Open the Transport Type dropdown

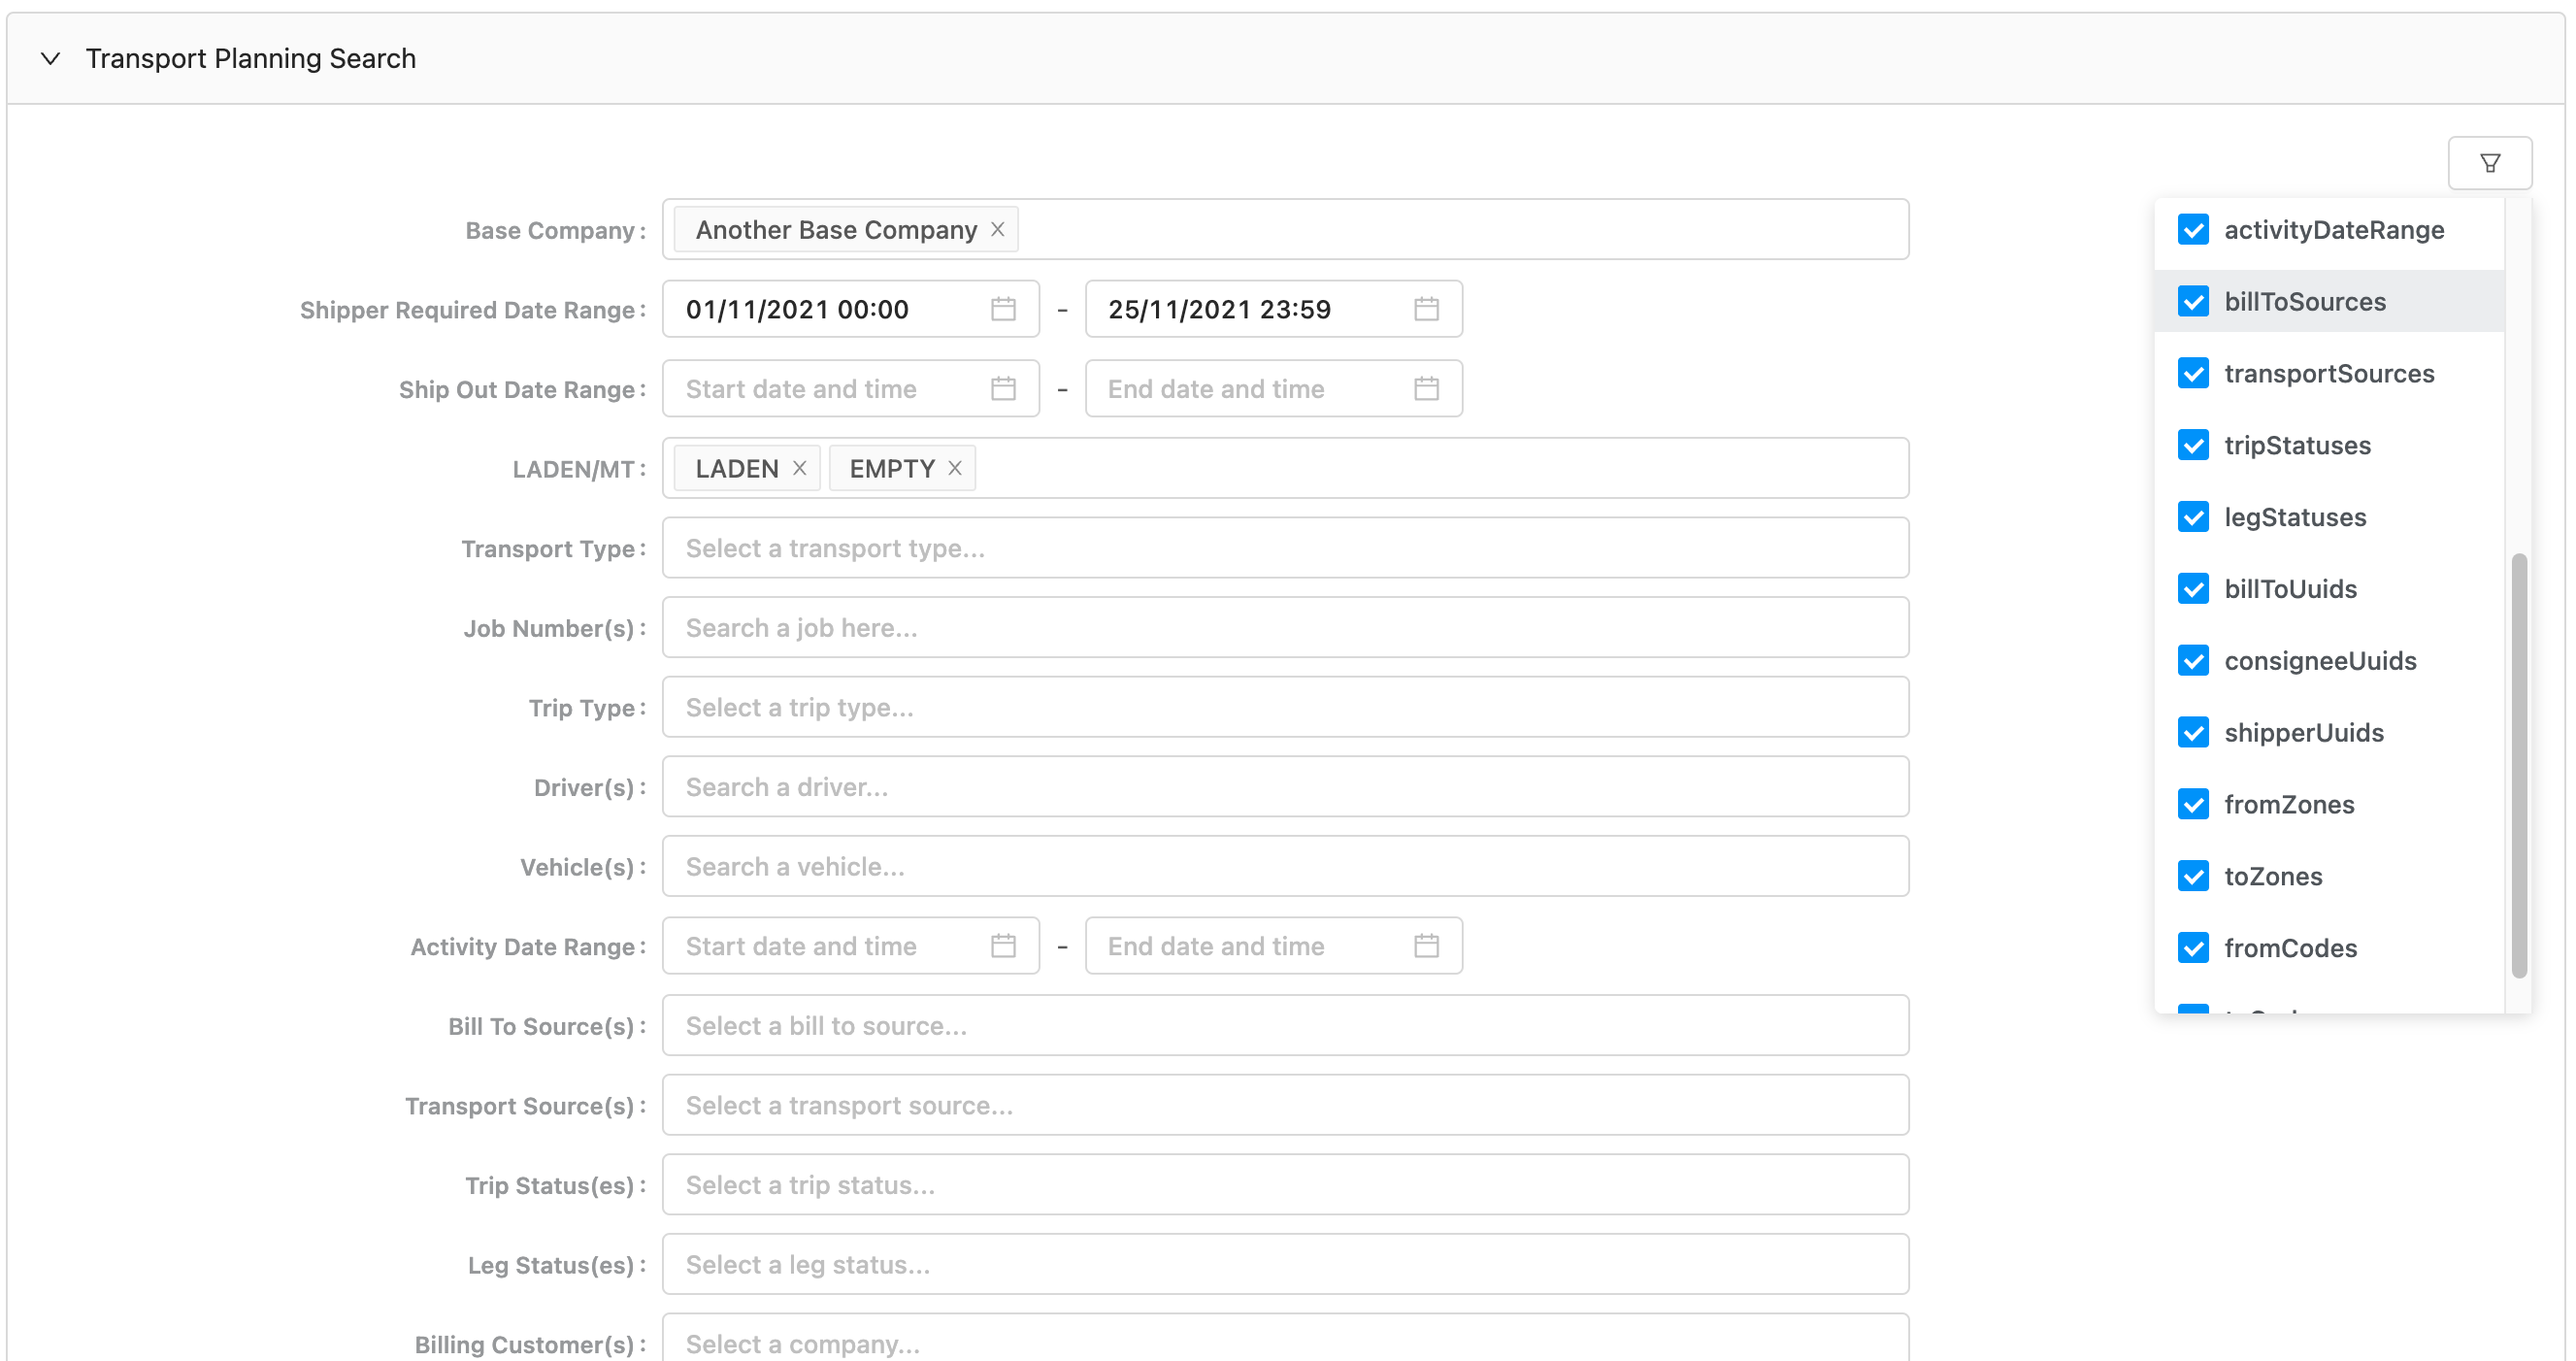pyautogui.click(x=1284, y=548)
